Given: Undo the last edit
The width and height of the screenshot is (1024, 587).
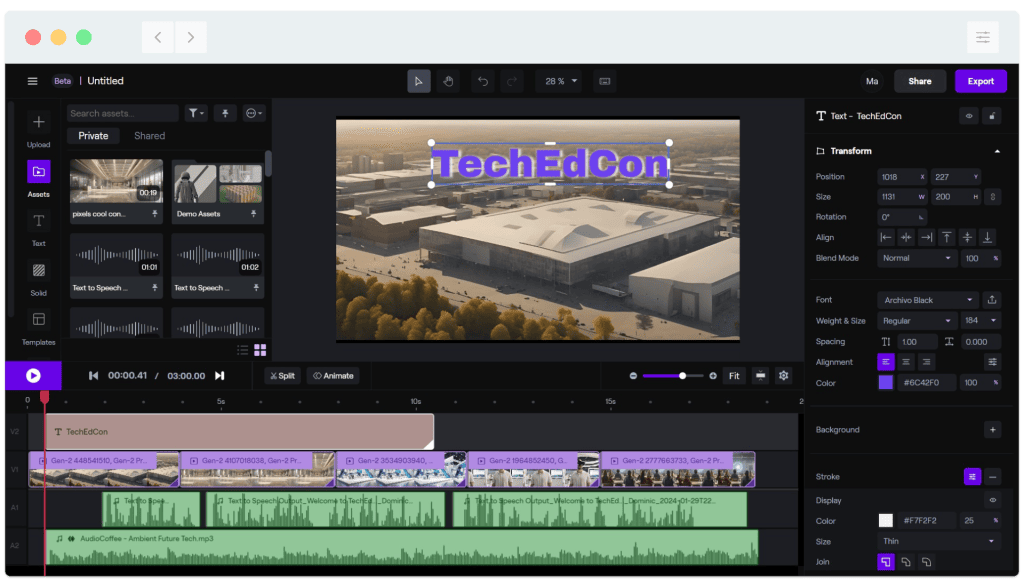Looking at the screenshot, I should pyautogui.click(x=484, y=81).
